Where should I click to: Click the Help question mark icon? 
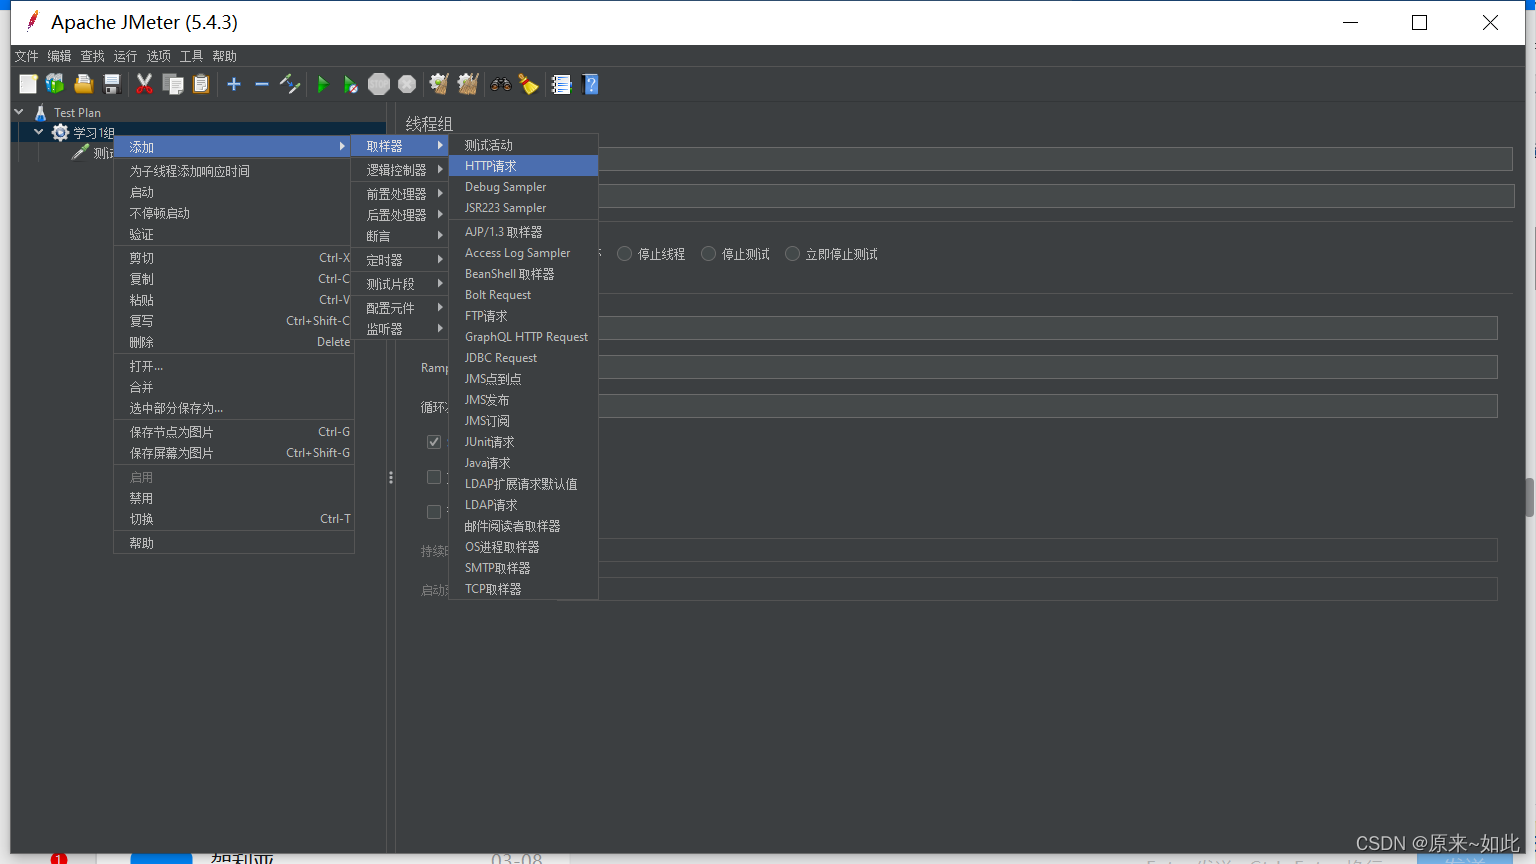590,84
